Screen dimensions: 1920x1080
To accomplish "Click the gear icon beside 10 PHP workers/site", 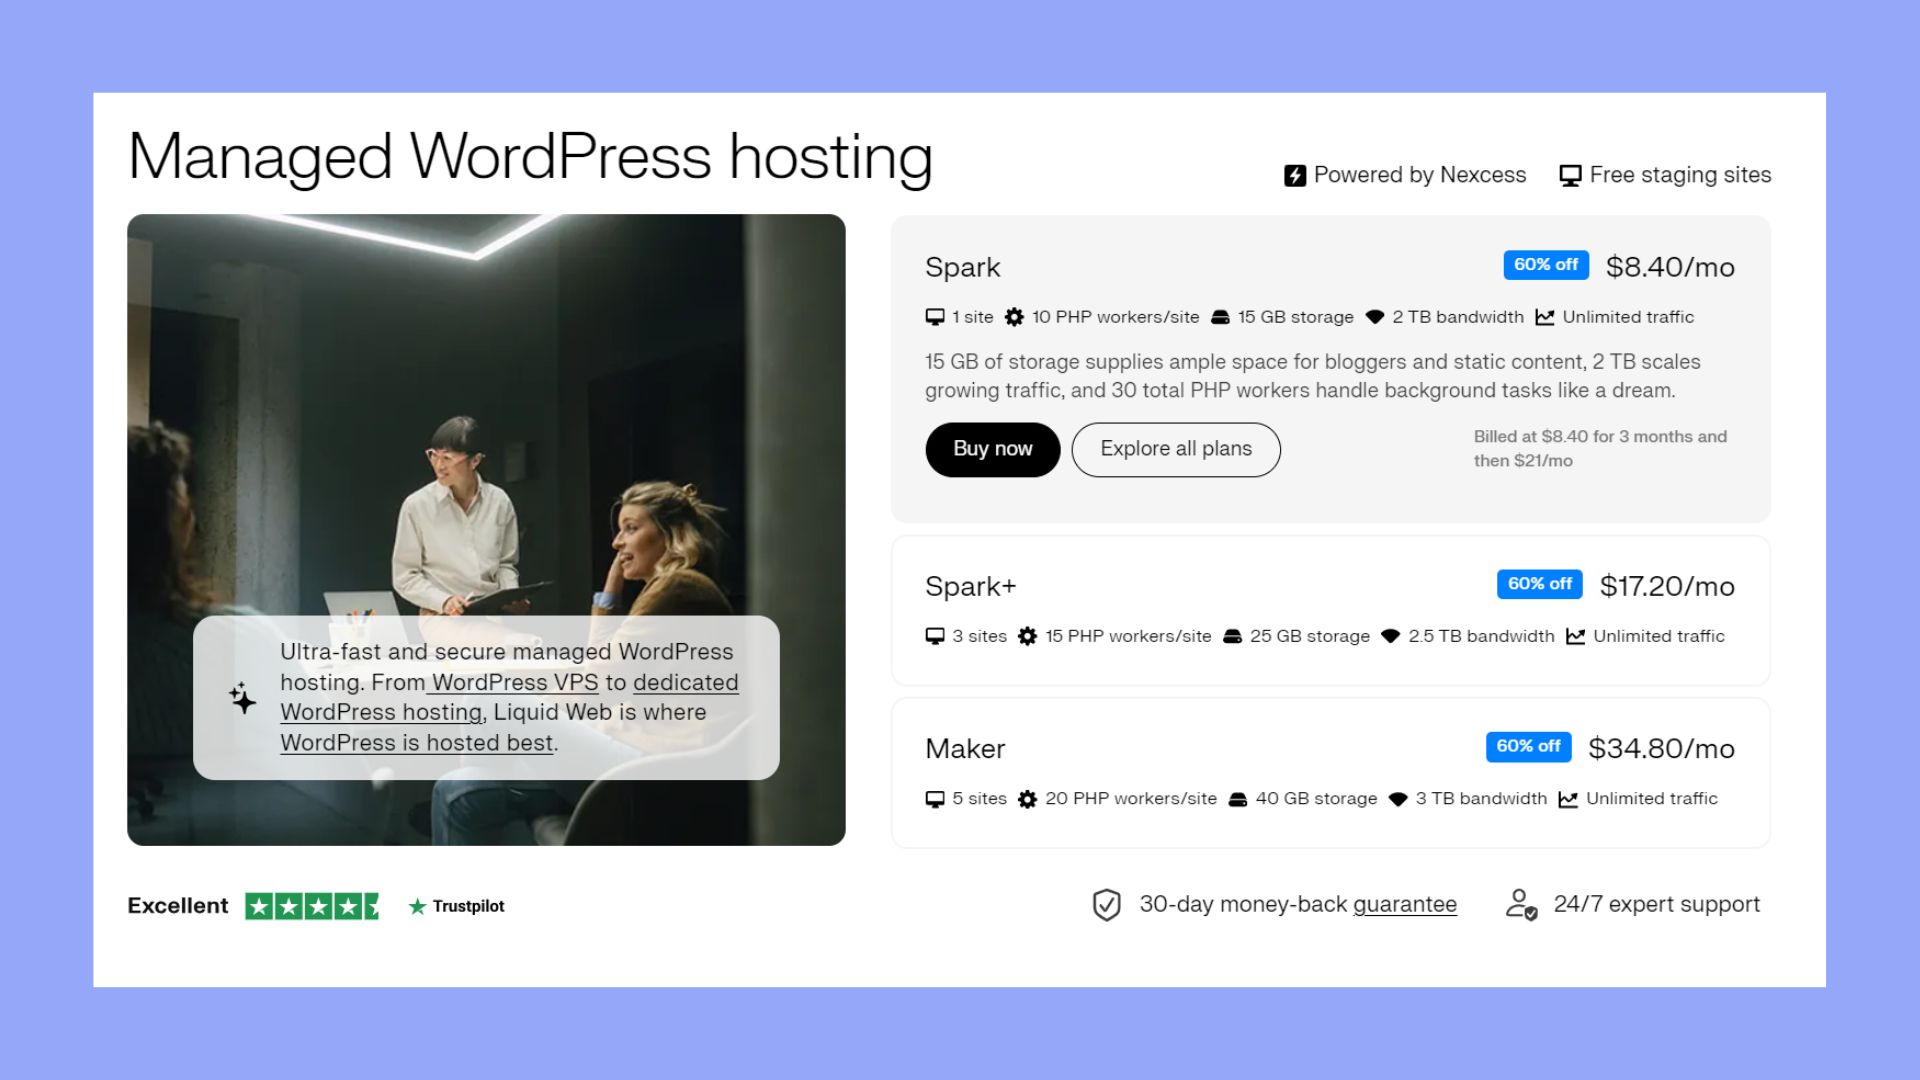I will (1015, 317).
